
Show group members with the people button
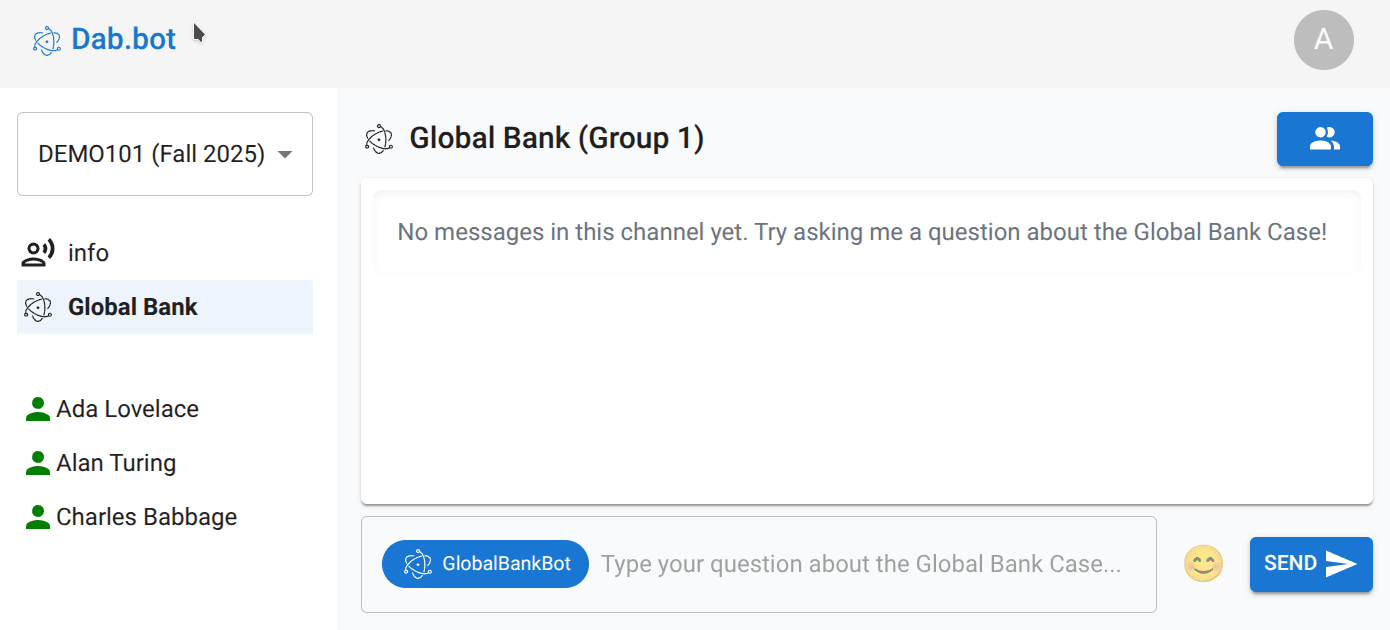click(x=1324, y=139)
